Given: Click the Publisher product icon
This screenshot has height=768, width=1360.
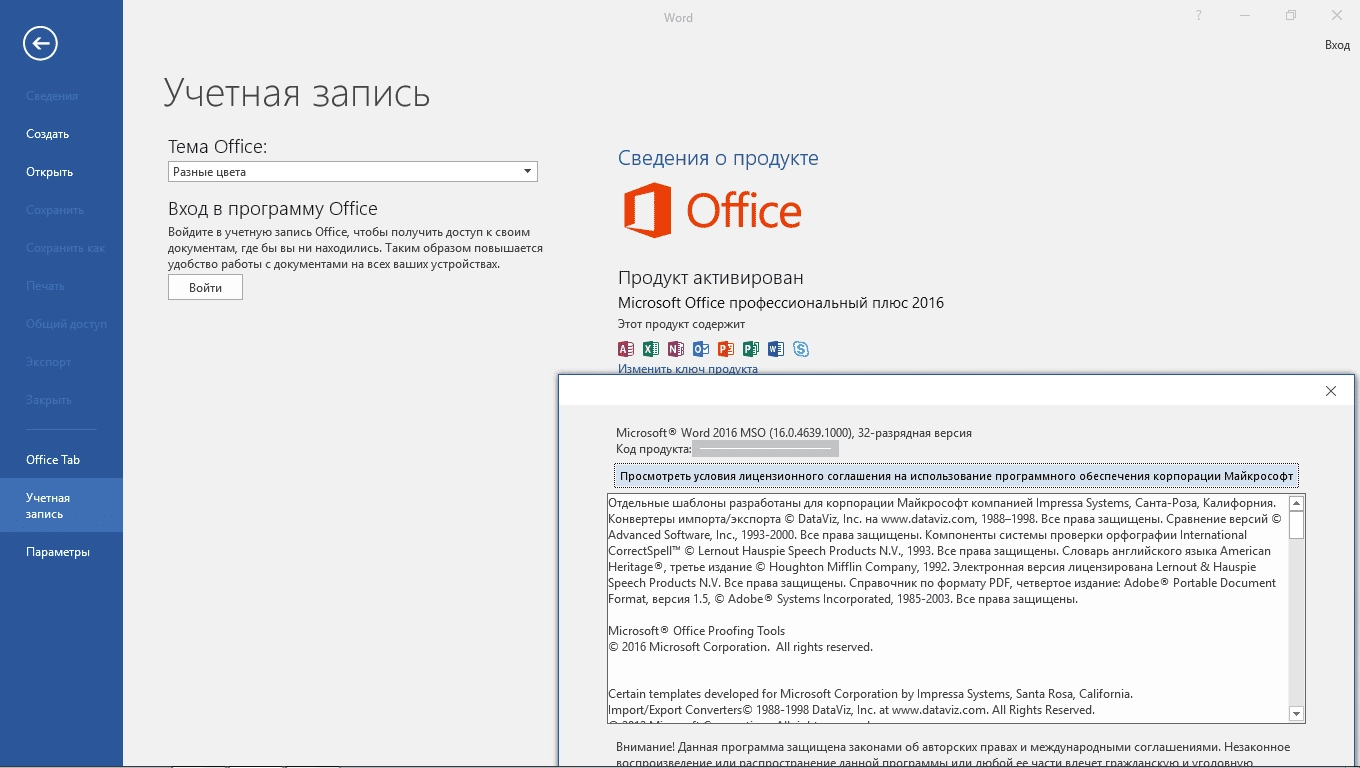Looking at the screenshot, I should point(751,349).
